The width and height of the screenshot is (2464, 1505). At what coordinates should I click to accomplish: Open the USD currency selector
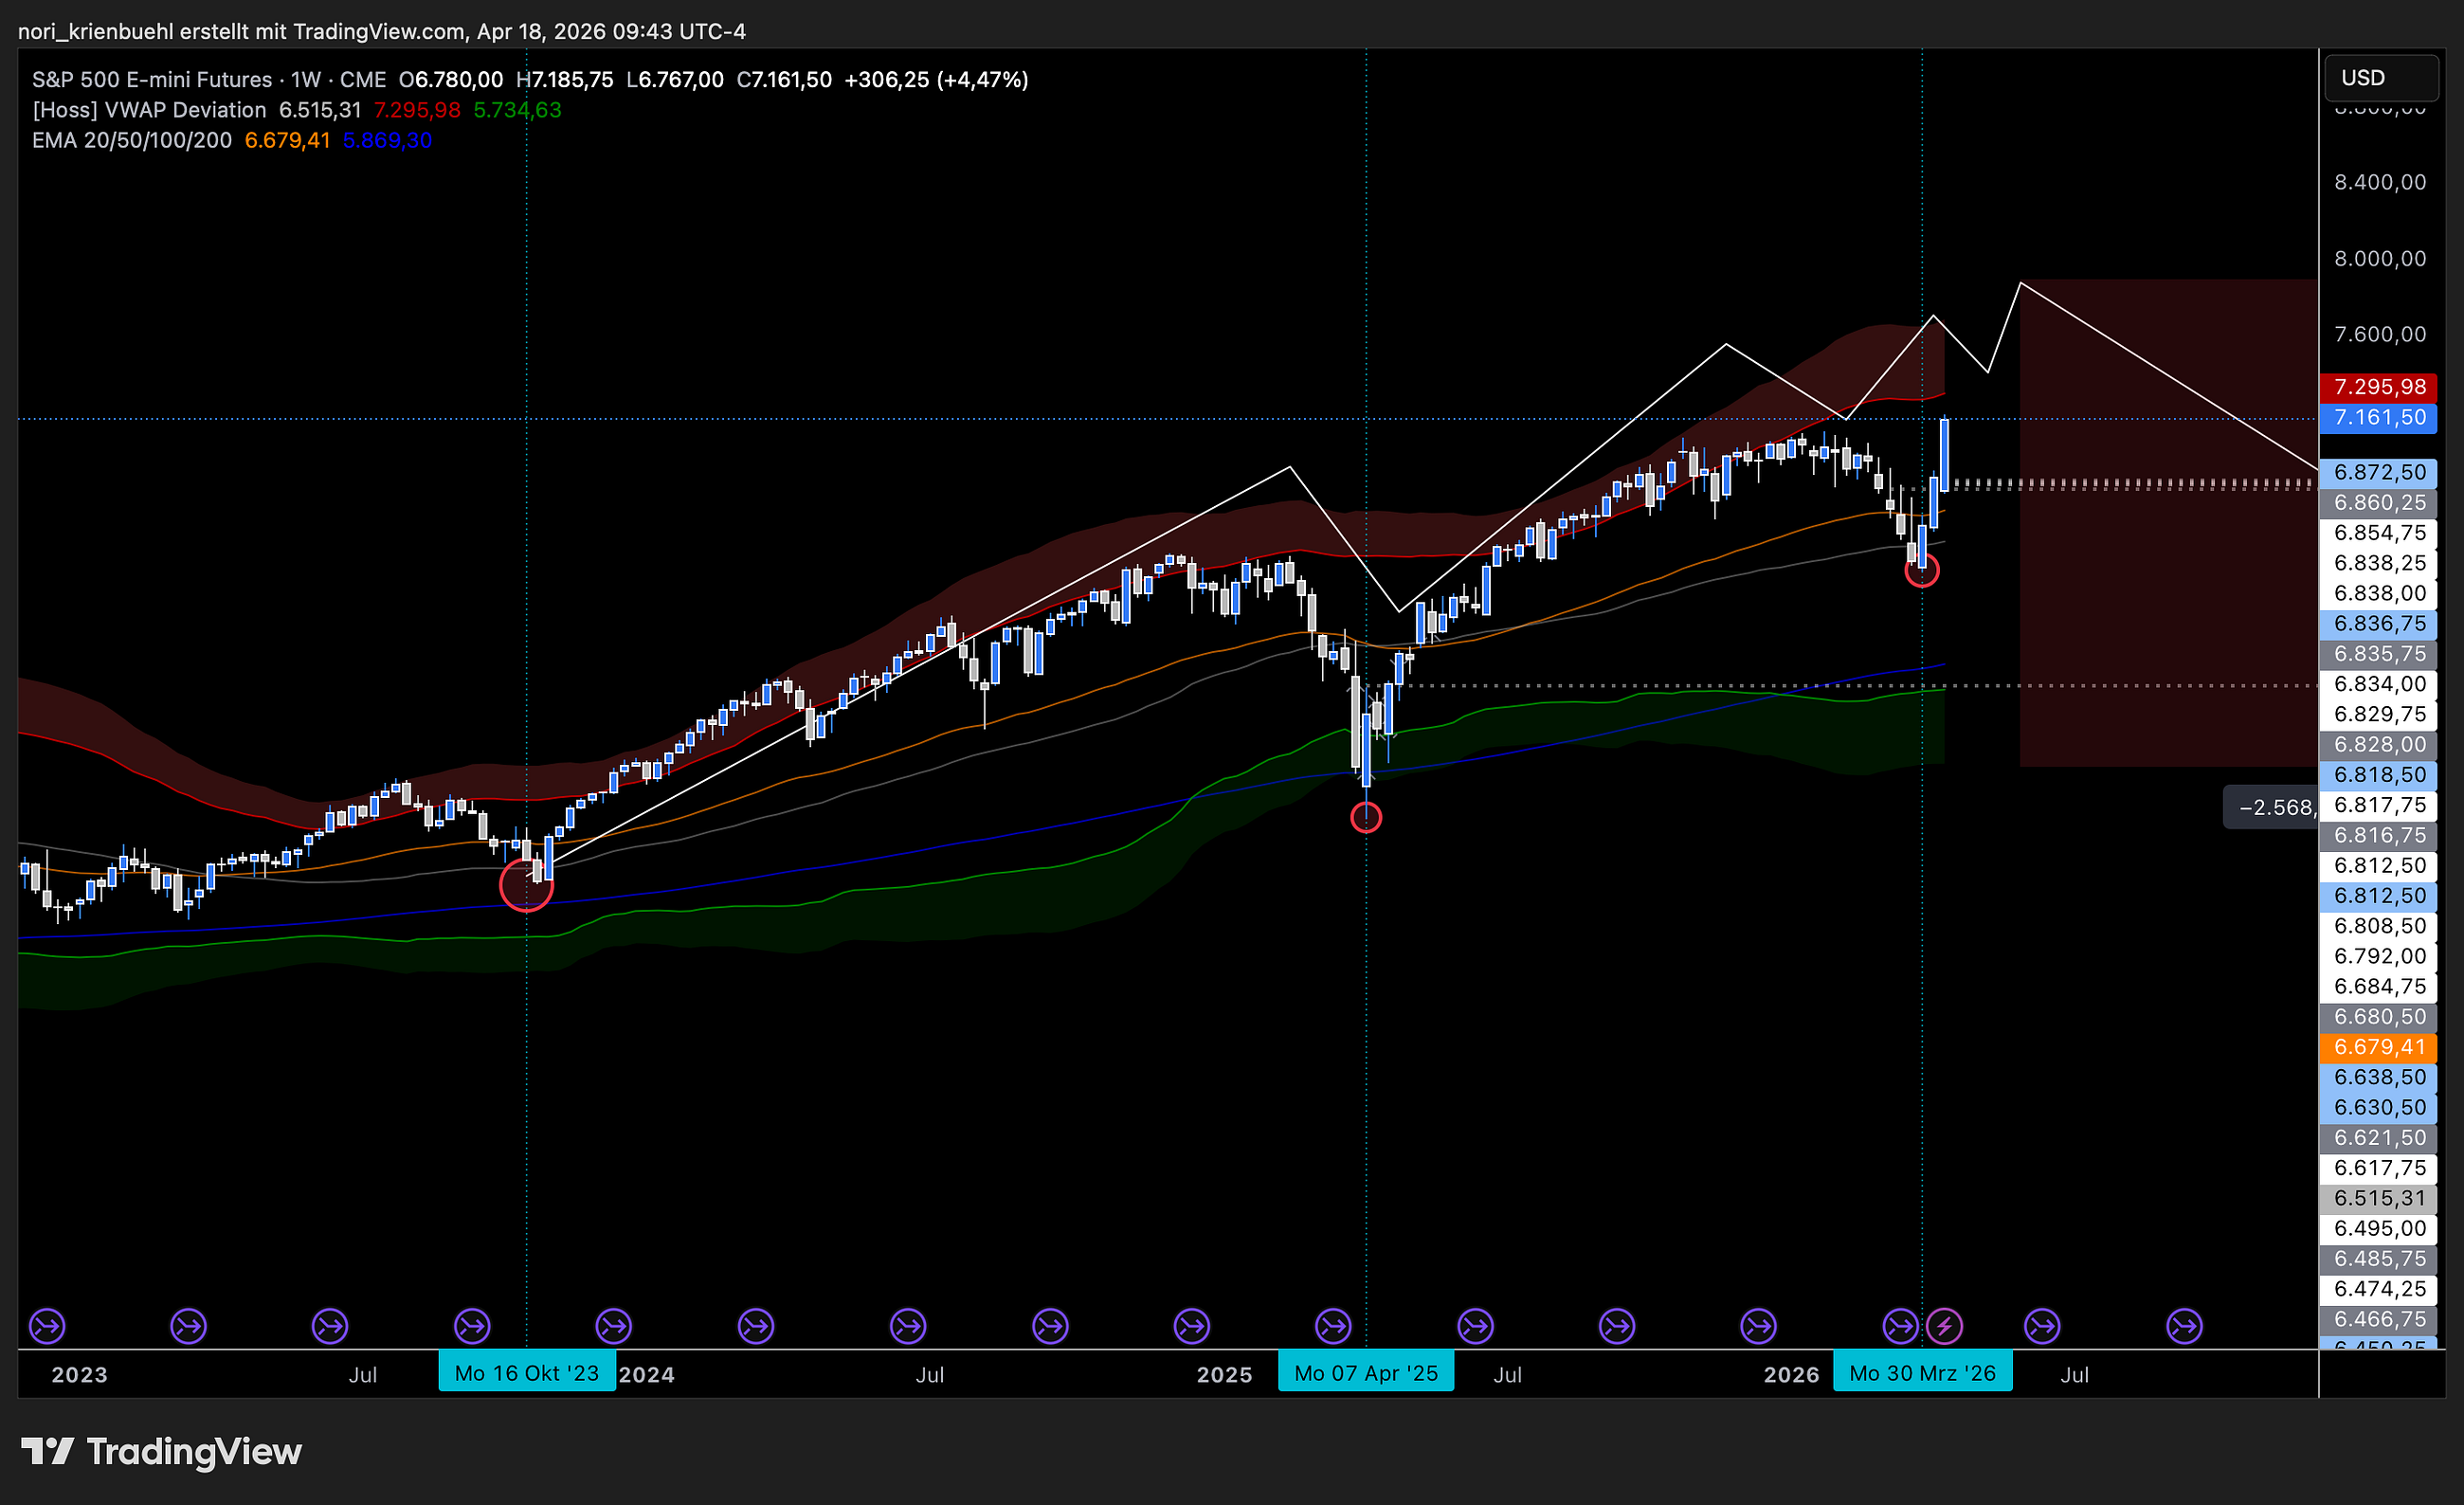(x=2381, y=78)
